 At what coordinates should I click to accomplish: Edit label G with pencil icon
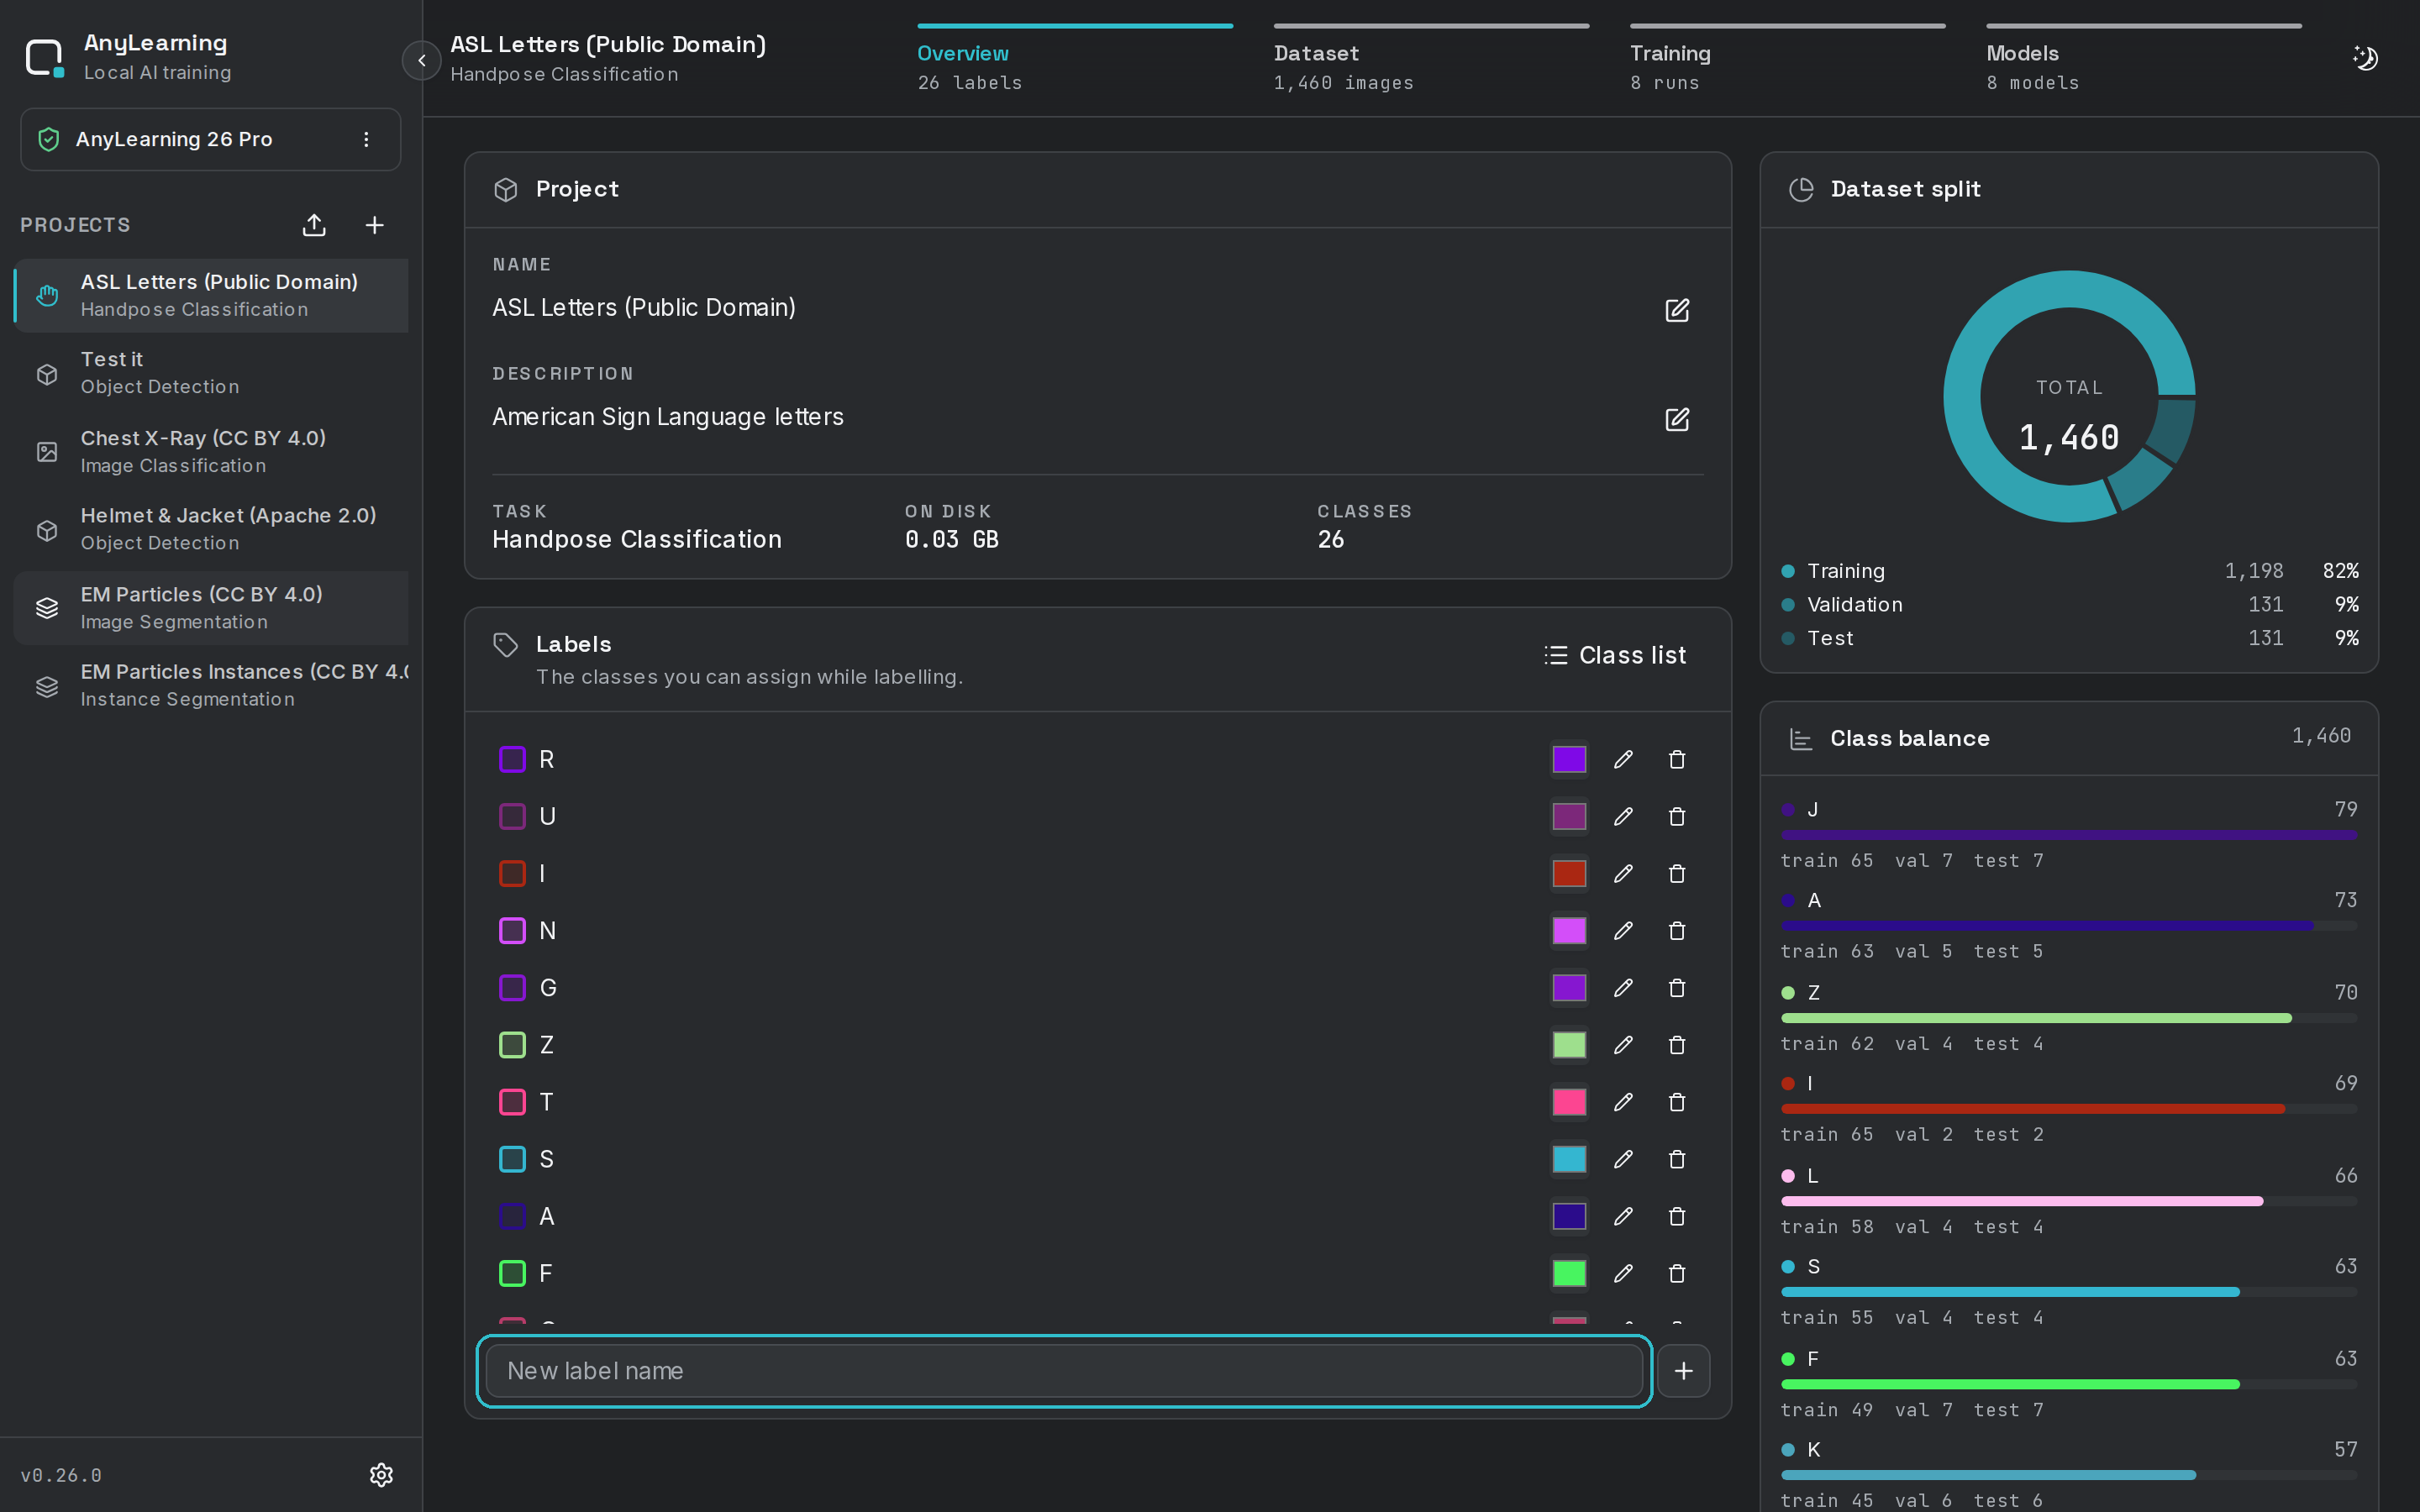point(1623,988)
